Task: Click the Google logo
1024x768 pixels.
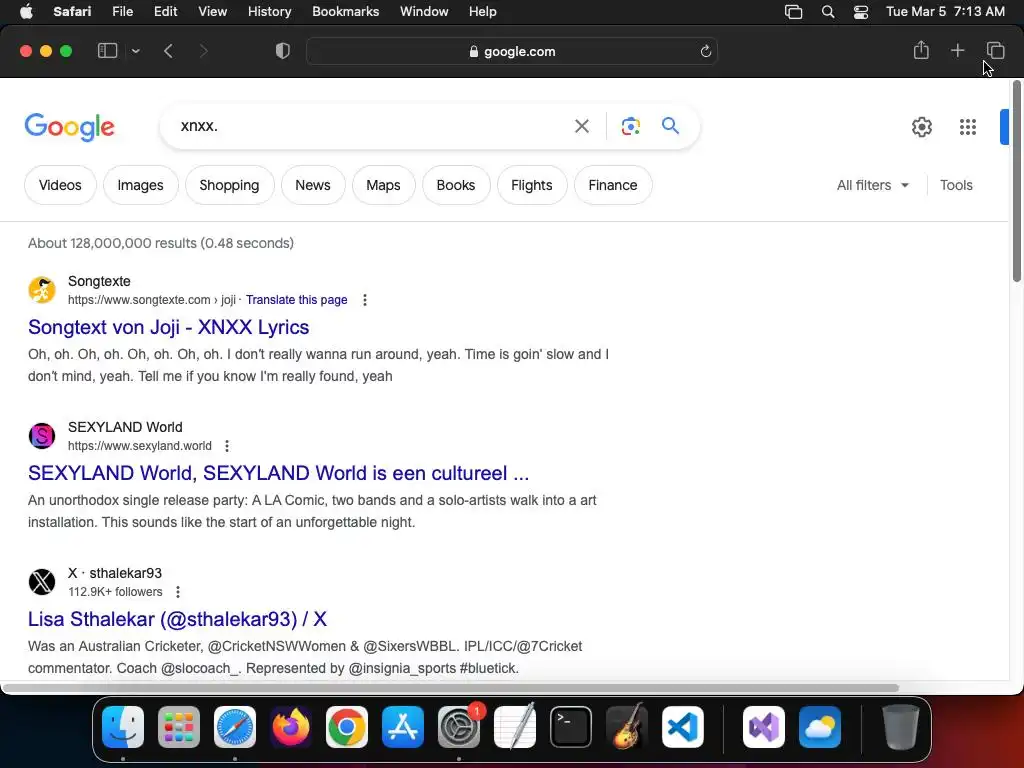Action: click(69, 127)
